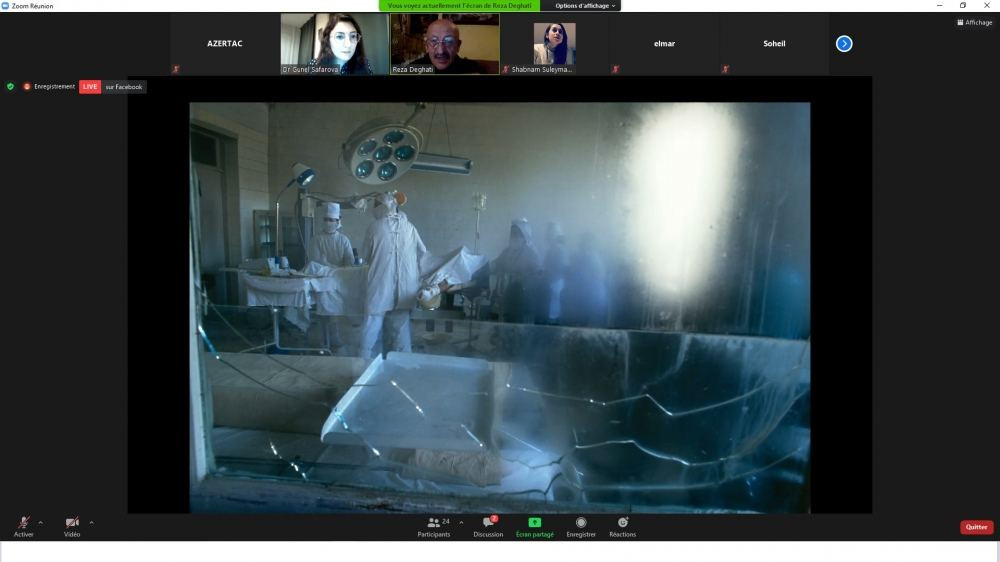Select Reza Deghati's video thumbnail

pyautogui.click(x=445, y=43)
